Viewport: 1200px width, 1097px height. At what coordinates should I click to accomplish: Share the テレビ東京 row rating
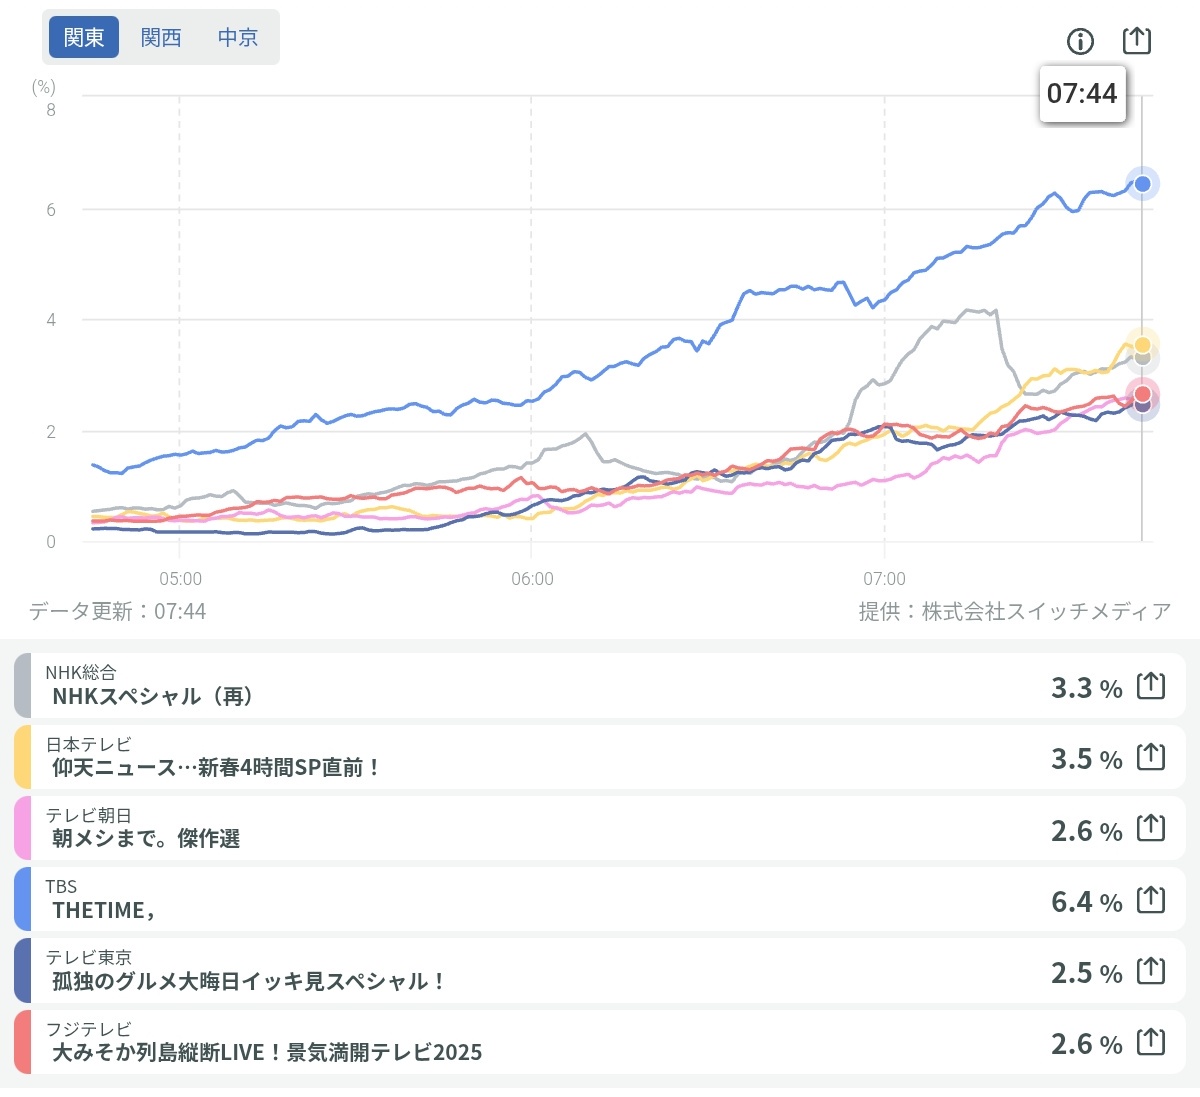pos(1151,971)
